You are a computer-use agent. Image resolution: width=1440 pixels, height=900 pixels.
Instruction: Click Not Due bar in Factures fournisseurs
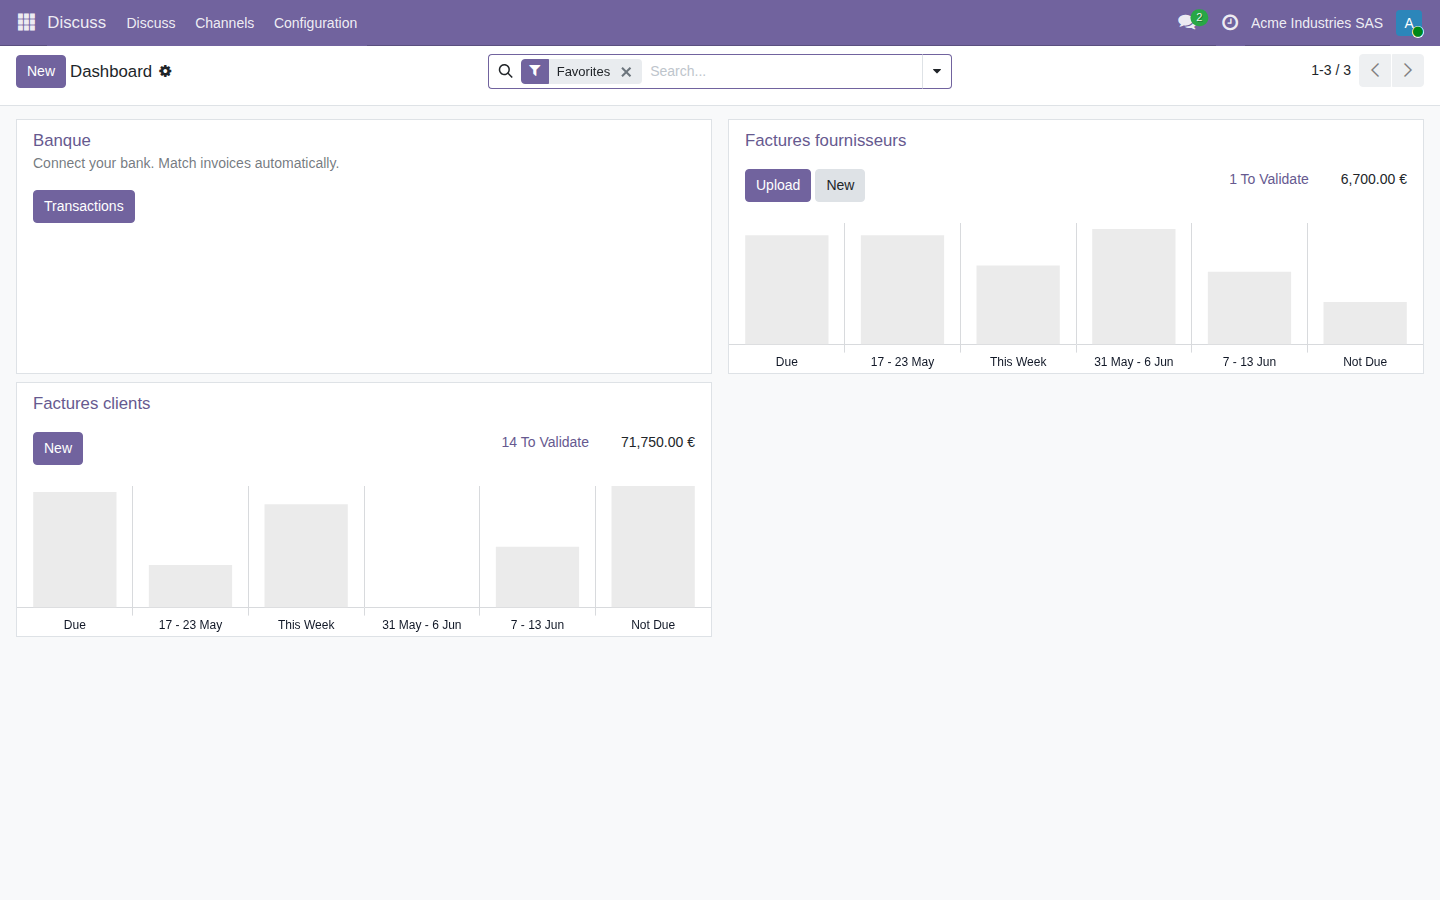(x=1365, y=323)
